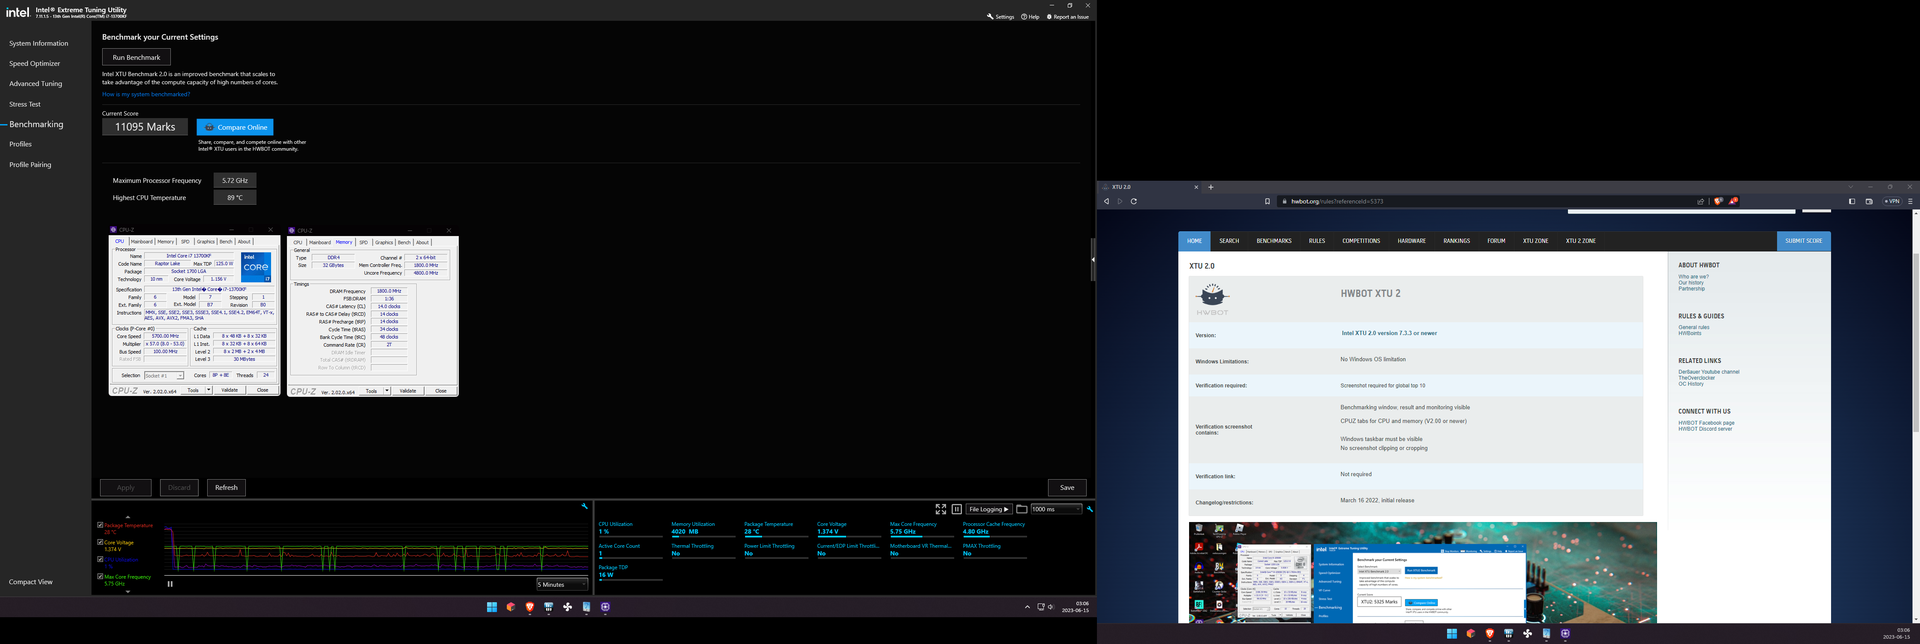Show hidden tray icons chevron on taskbar
The image size is (1920, 644).
click(x=1027, y=607)
